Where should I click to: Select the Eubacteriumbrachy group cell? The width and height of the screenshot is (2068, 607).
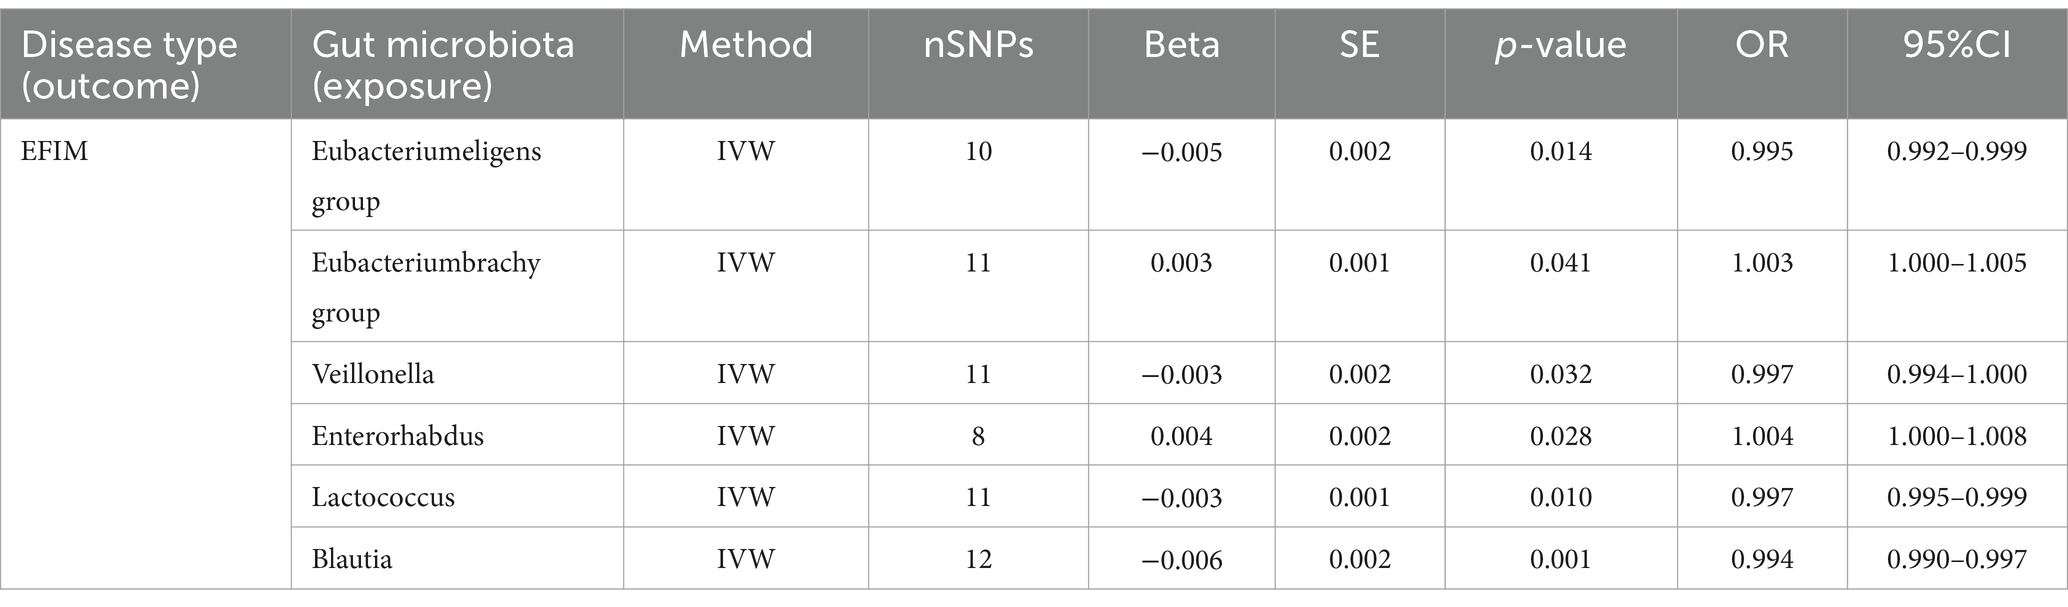pyautogui.click(x=426, y=287)
